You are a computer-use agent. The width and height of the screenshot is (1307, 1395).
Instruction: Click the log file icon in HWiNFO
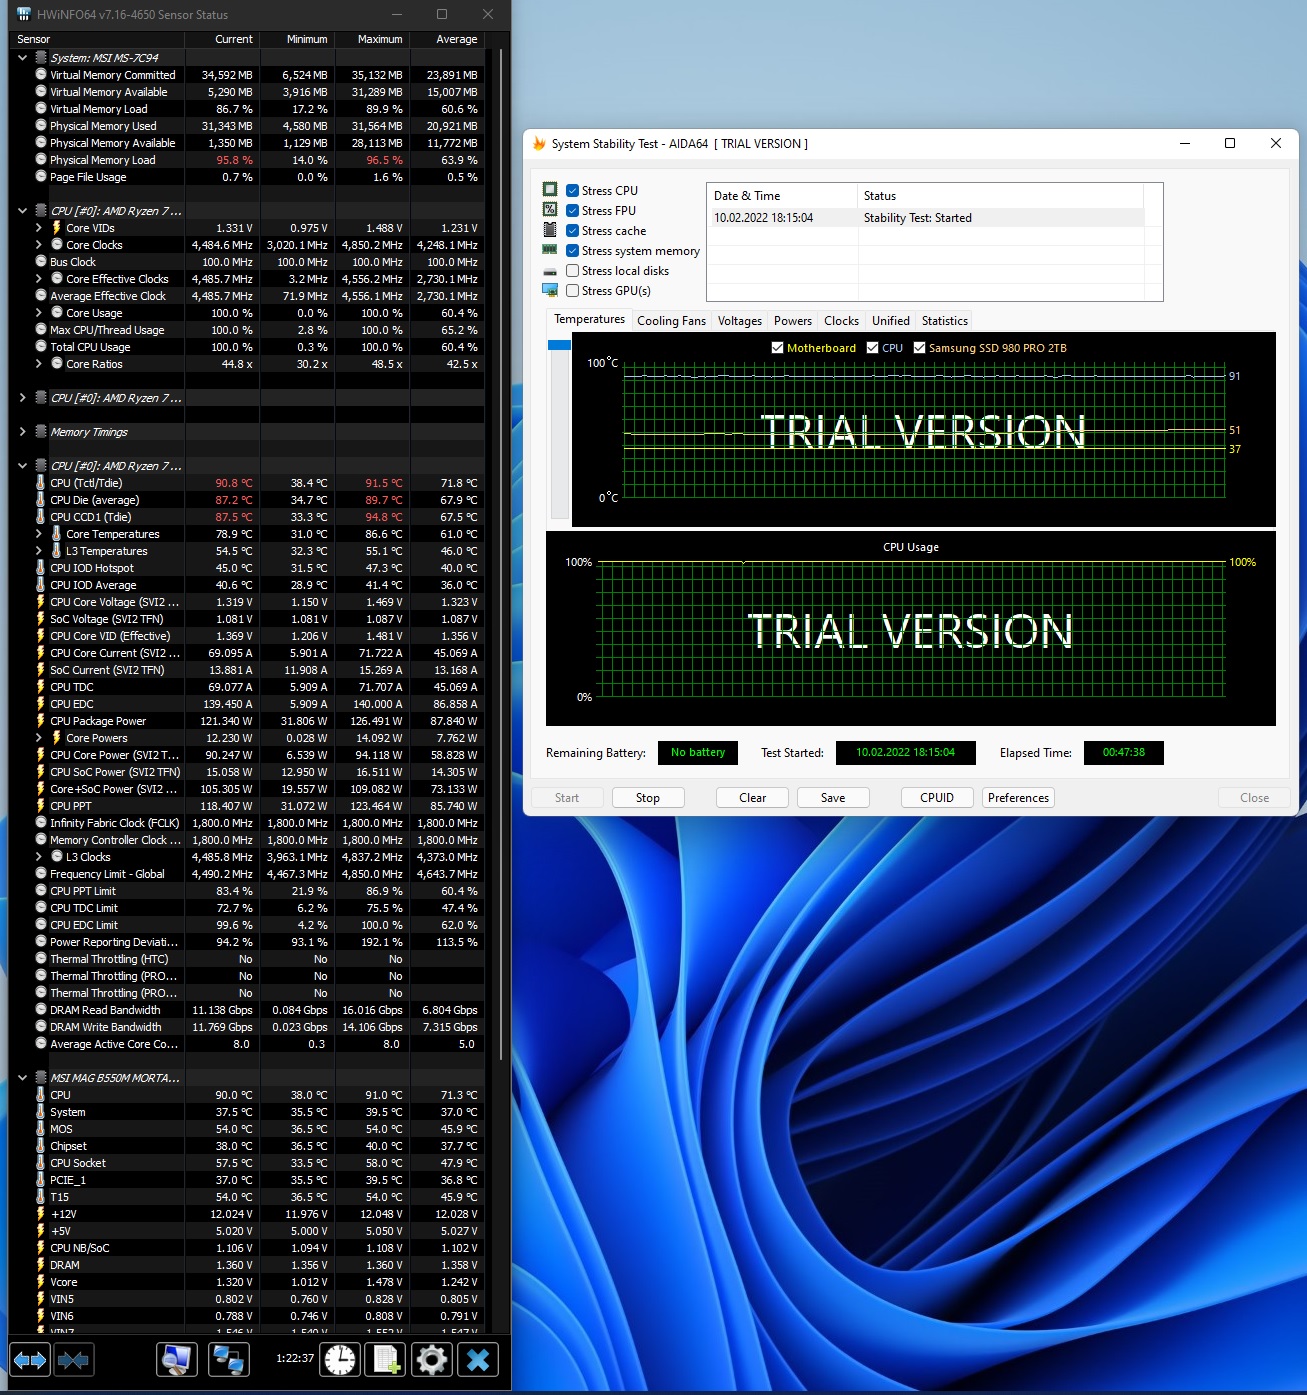coord(386,1360)
